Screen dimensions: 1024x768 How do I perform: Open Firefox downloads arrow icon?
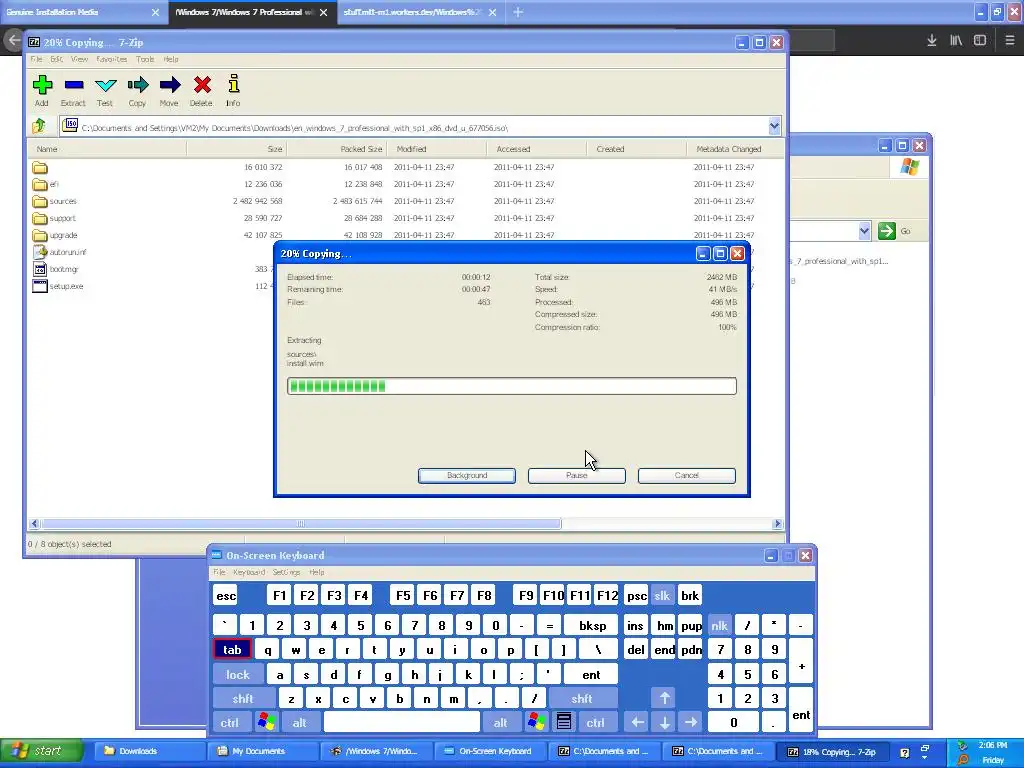pyautogui.click(x=932, y=40)
